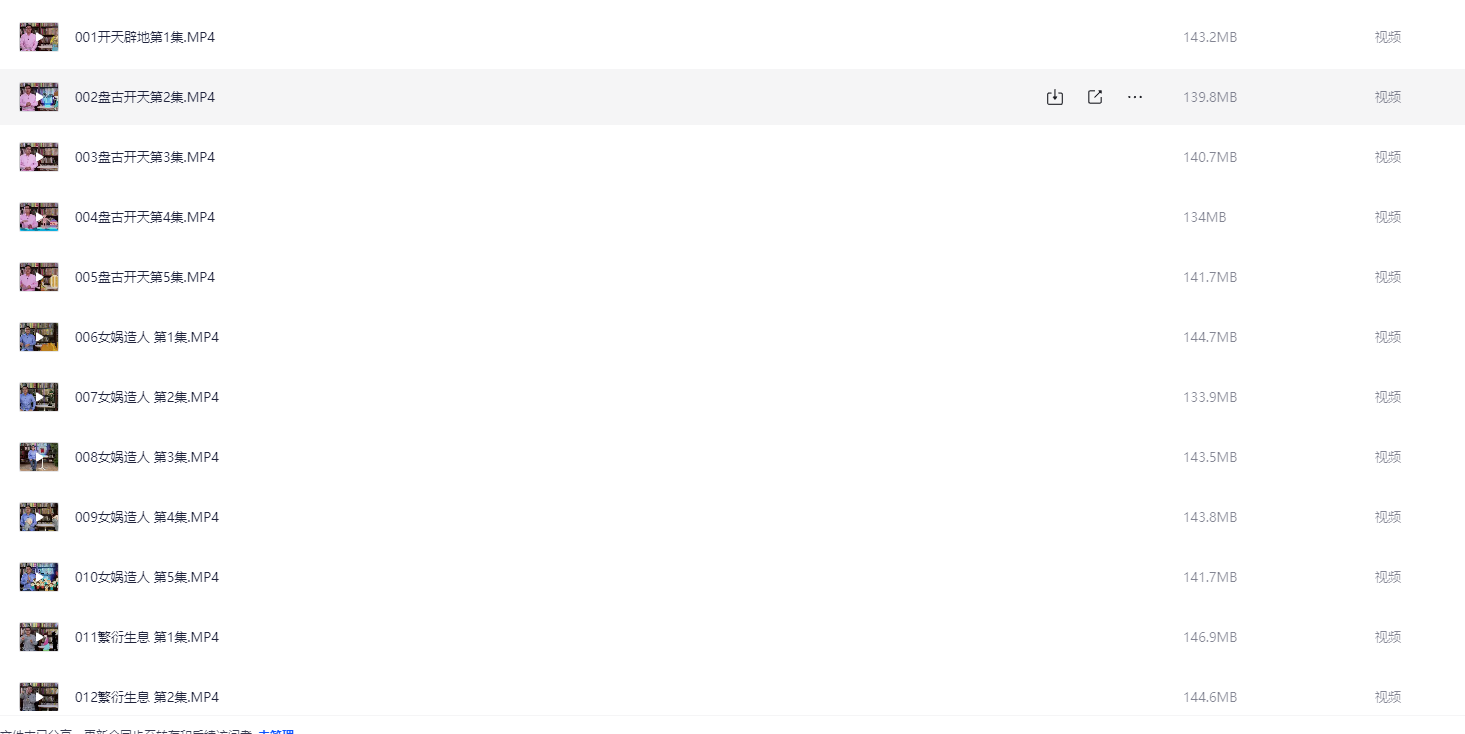Screen dimensions: 1465x734
Task: Open file 009女娲造人 第4集.MP4
Action: (147, 517)
